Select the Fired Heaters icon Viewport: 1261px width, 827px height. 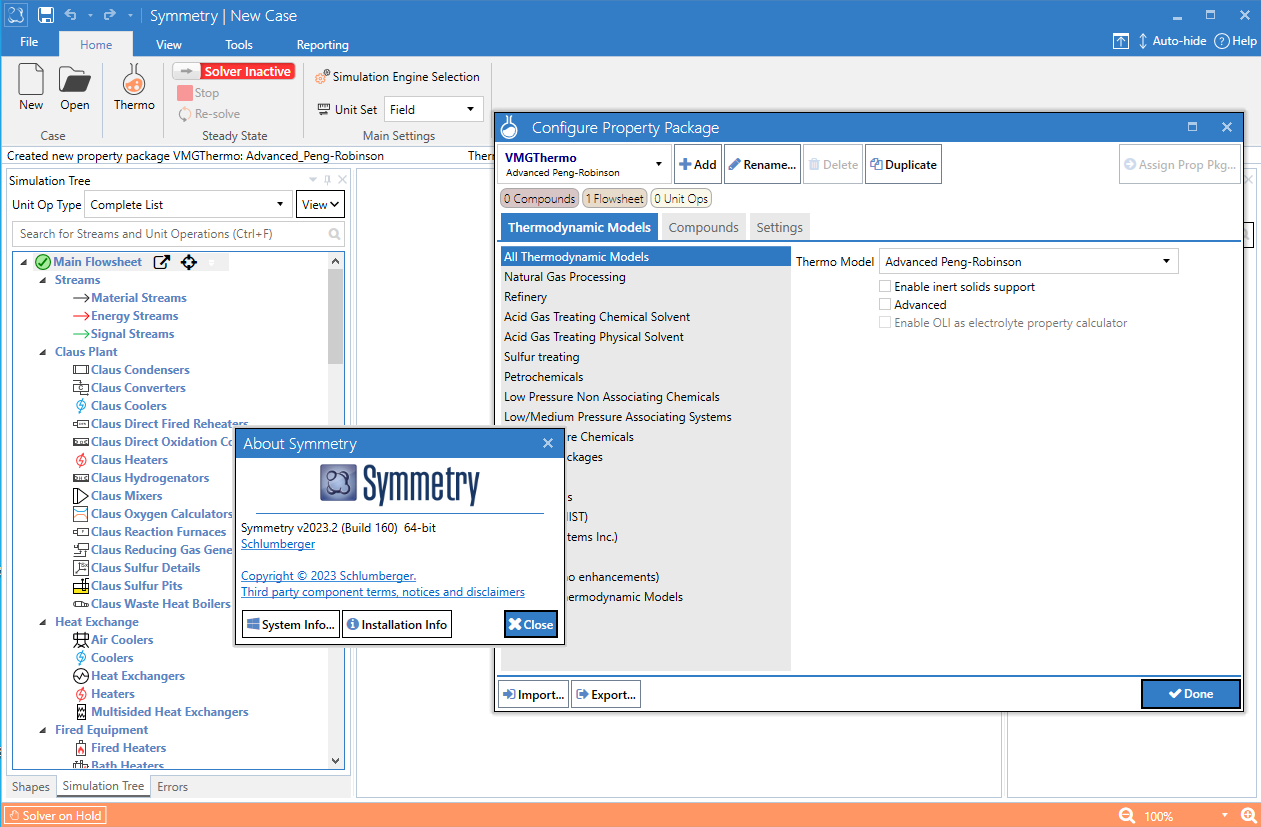(x=81, y=748)
